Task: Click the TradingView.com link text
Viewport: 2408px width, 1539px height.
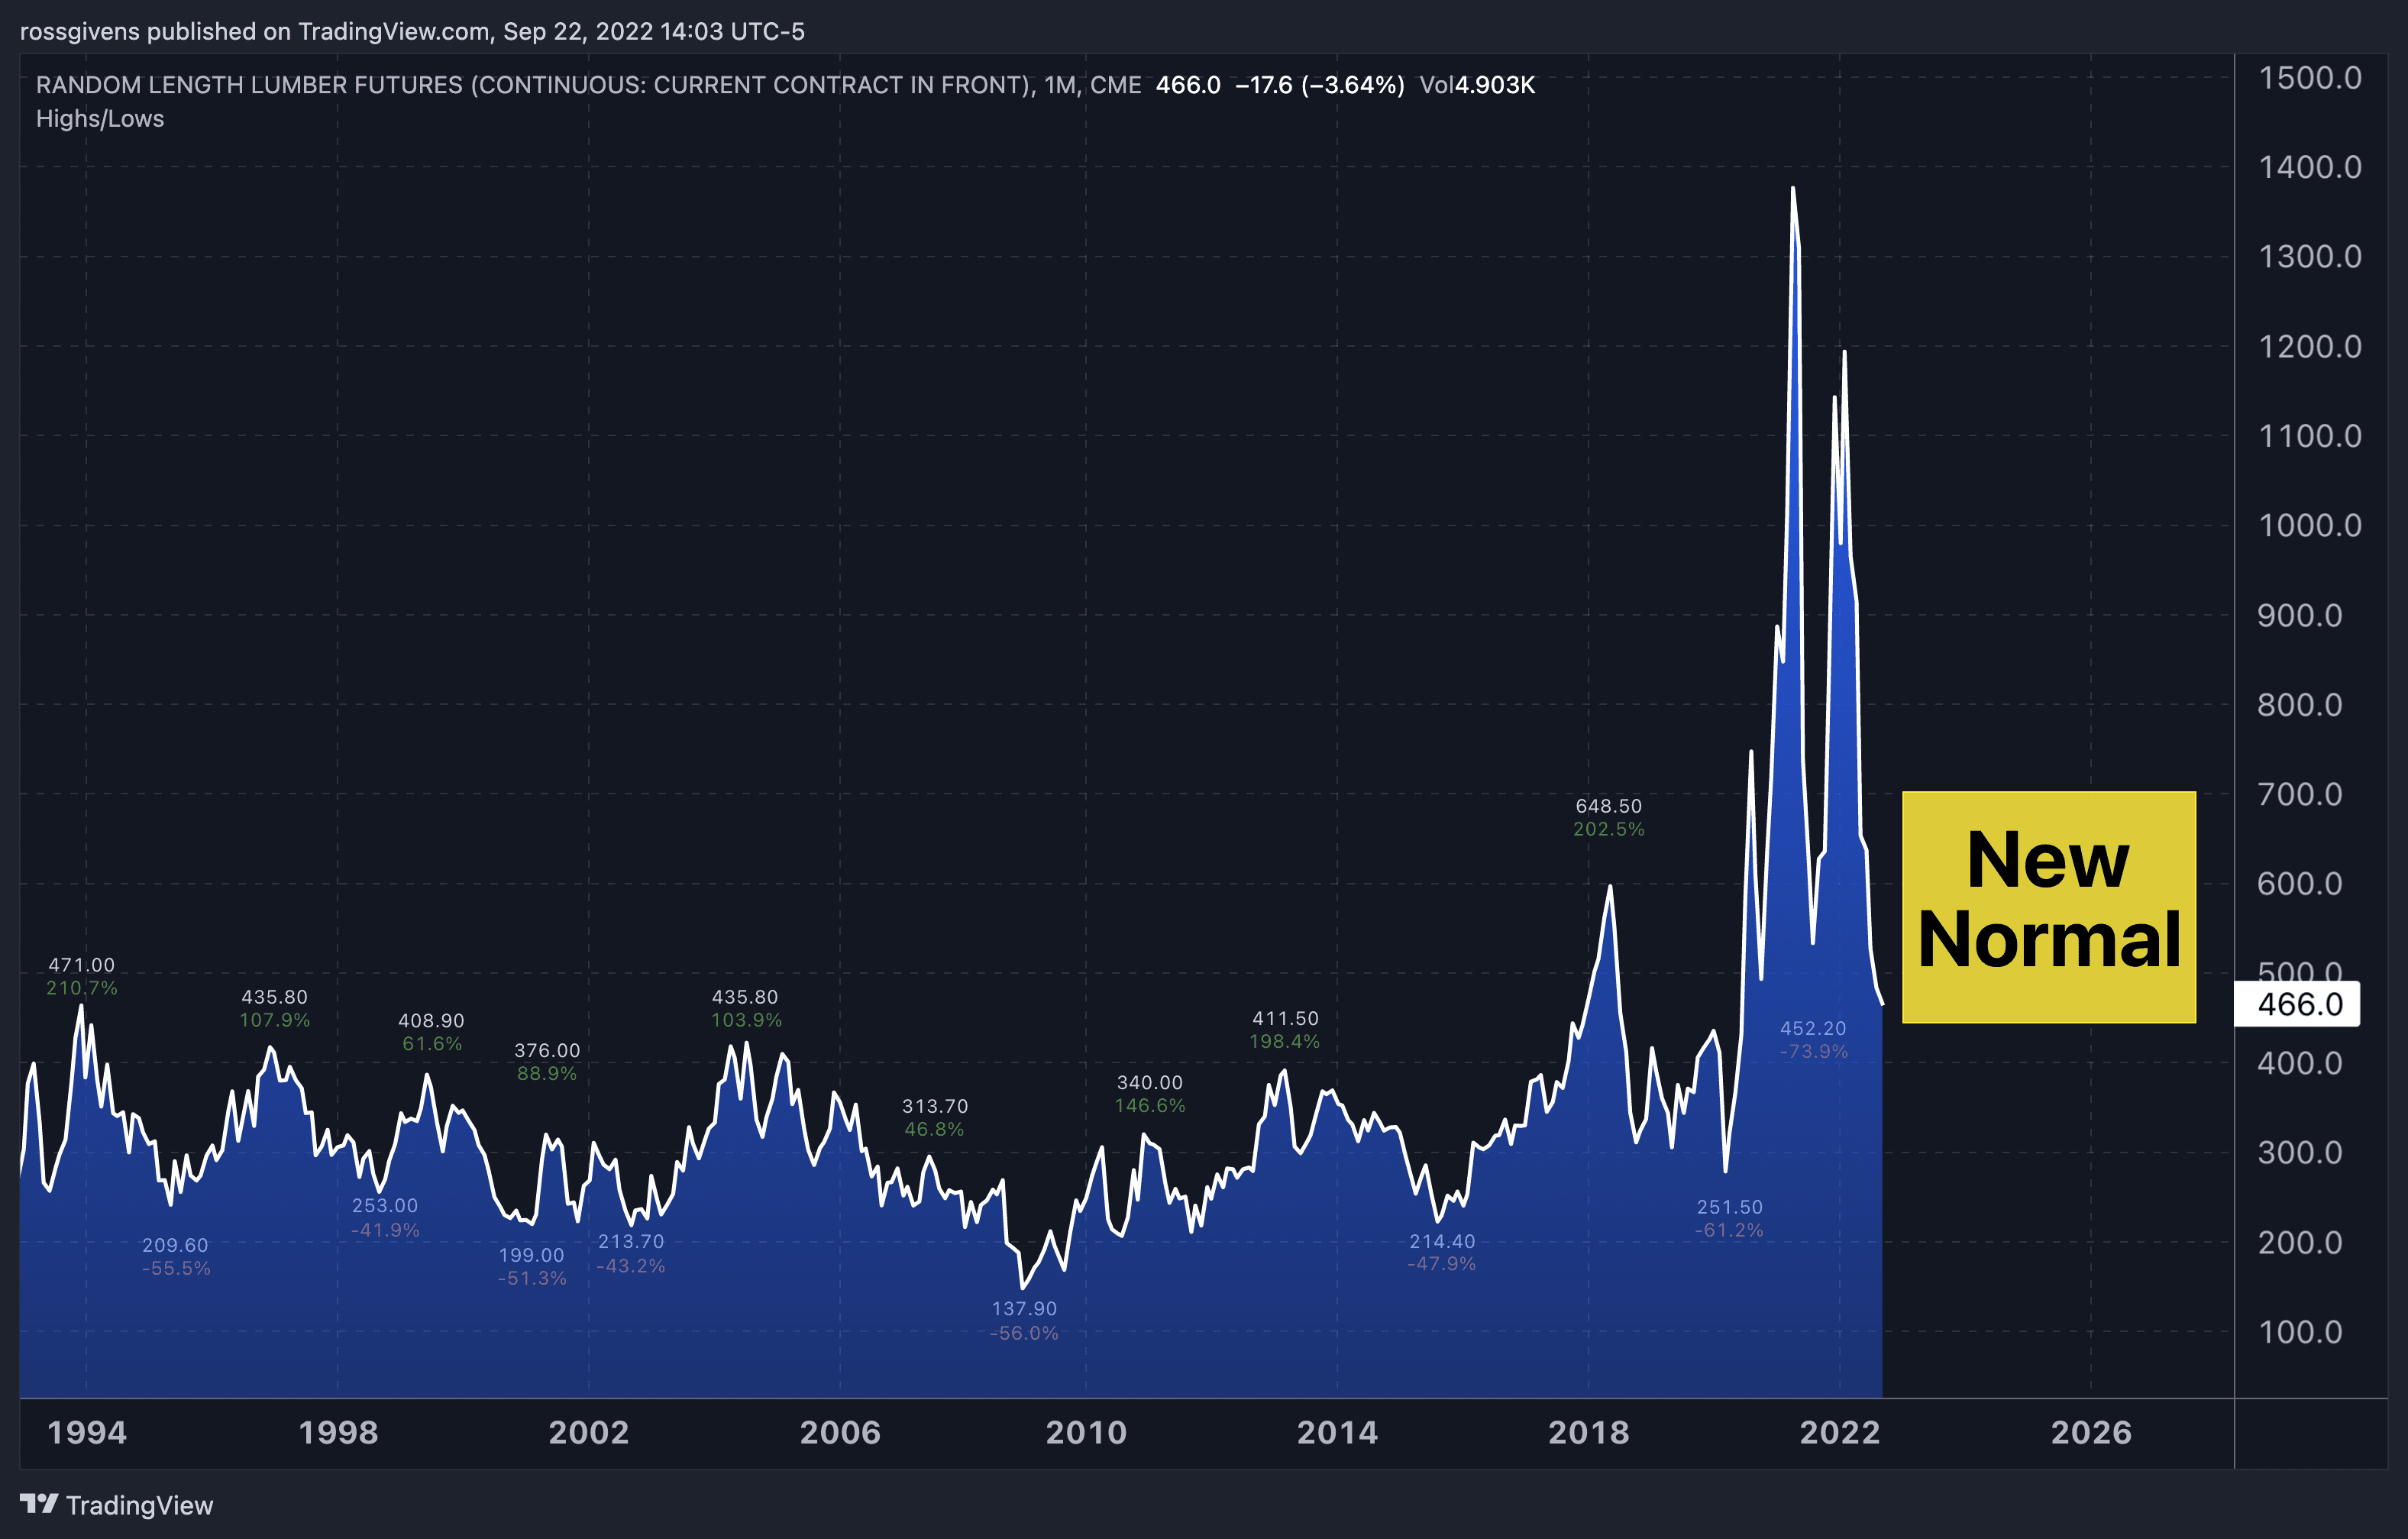Action: [x=392, y=31]
